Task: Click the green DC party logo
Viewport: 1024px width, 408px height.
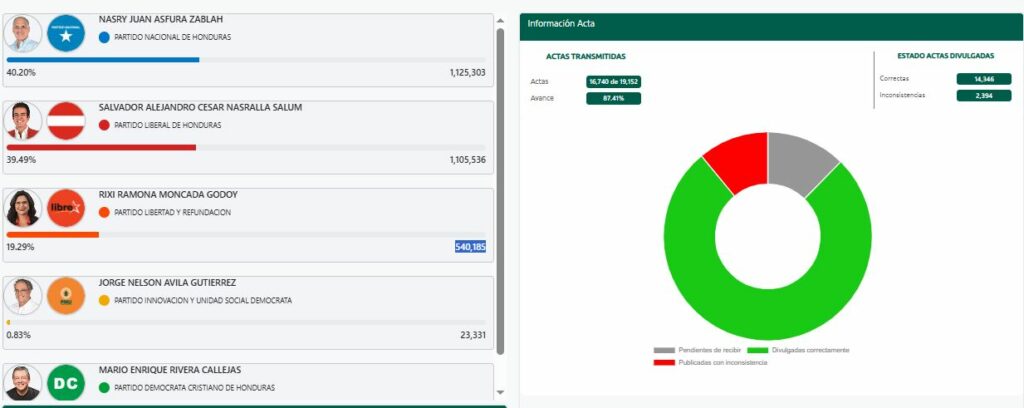Action: click(66, 383)
